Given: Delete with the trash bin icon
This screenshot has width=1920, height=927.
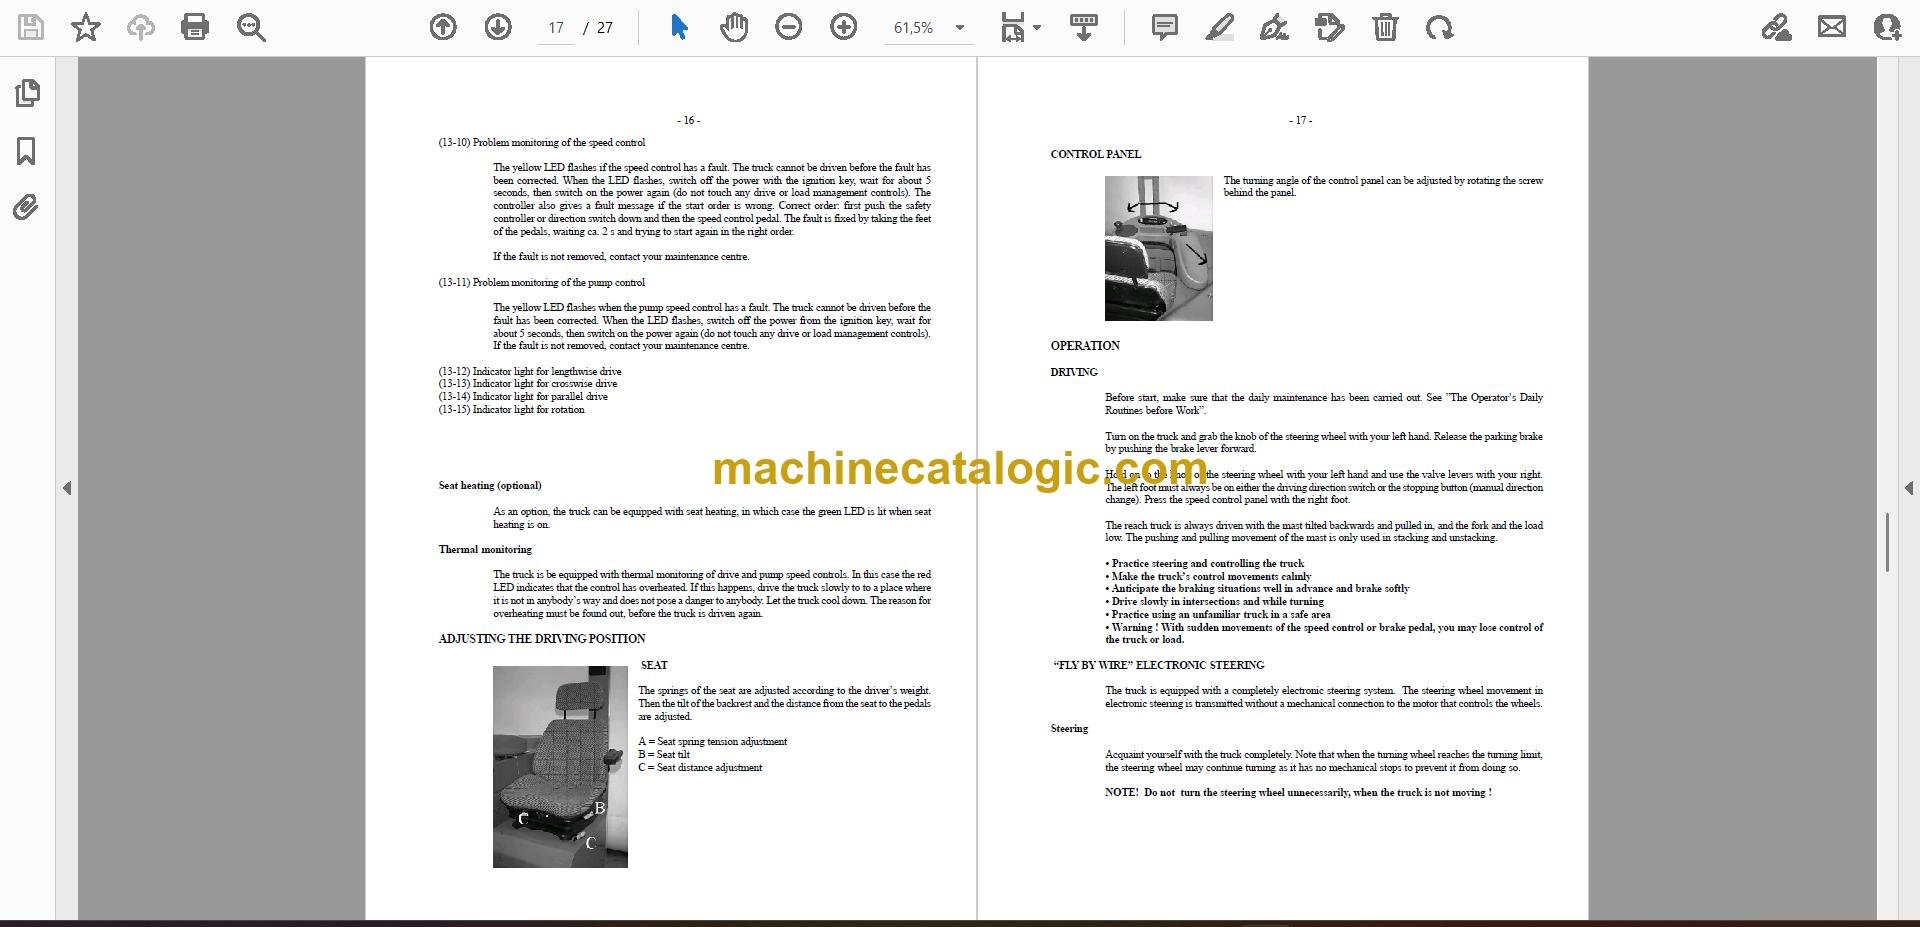Looking at the screenshot, I should pos(1385,27).
